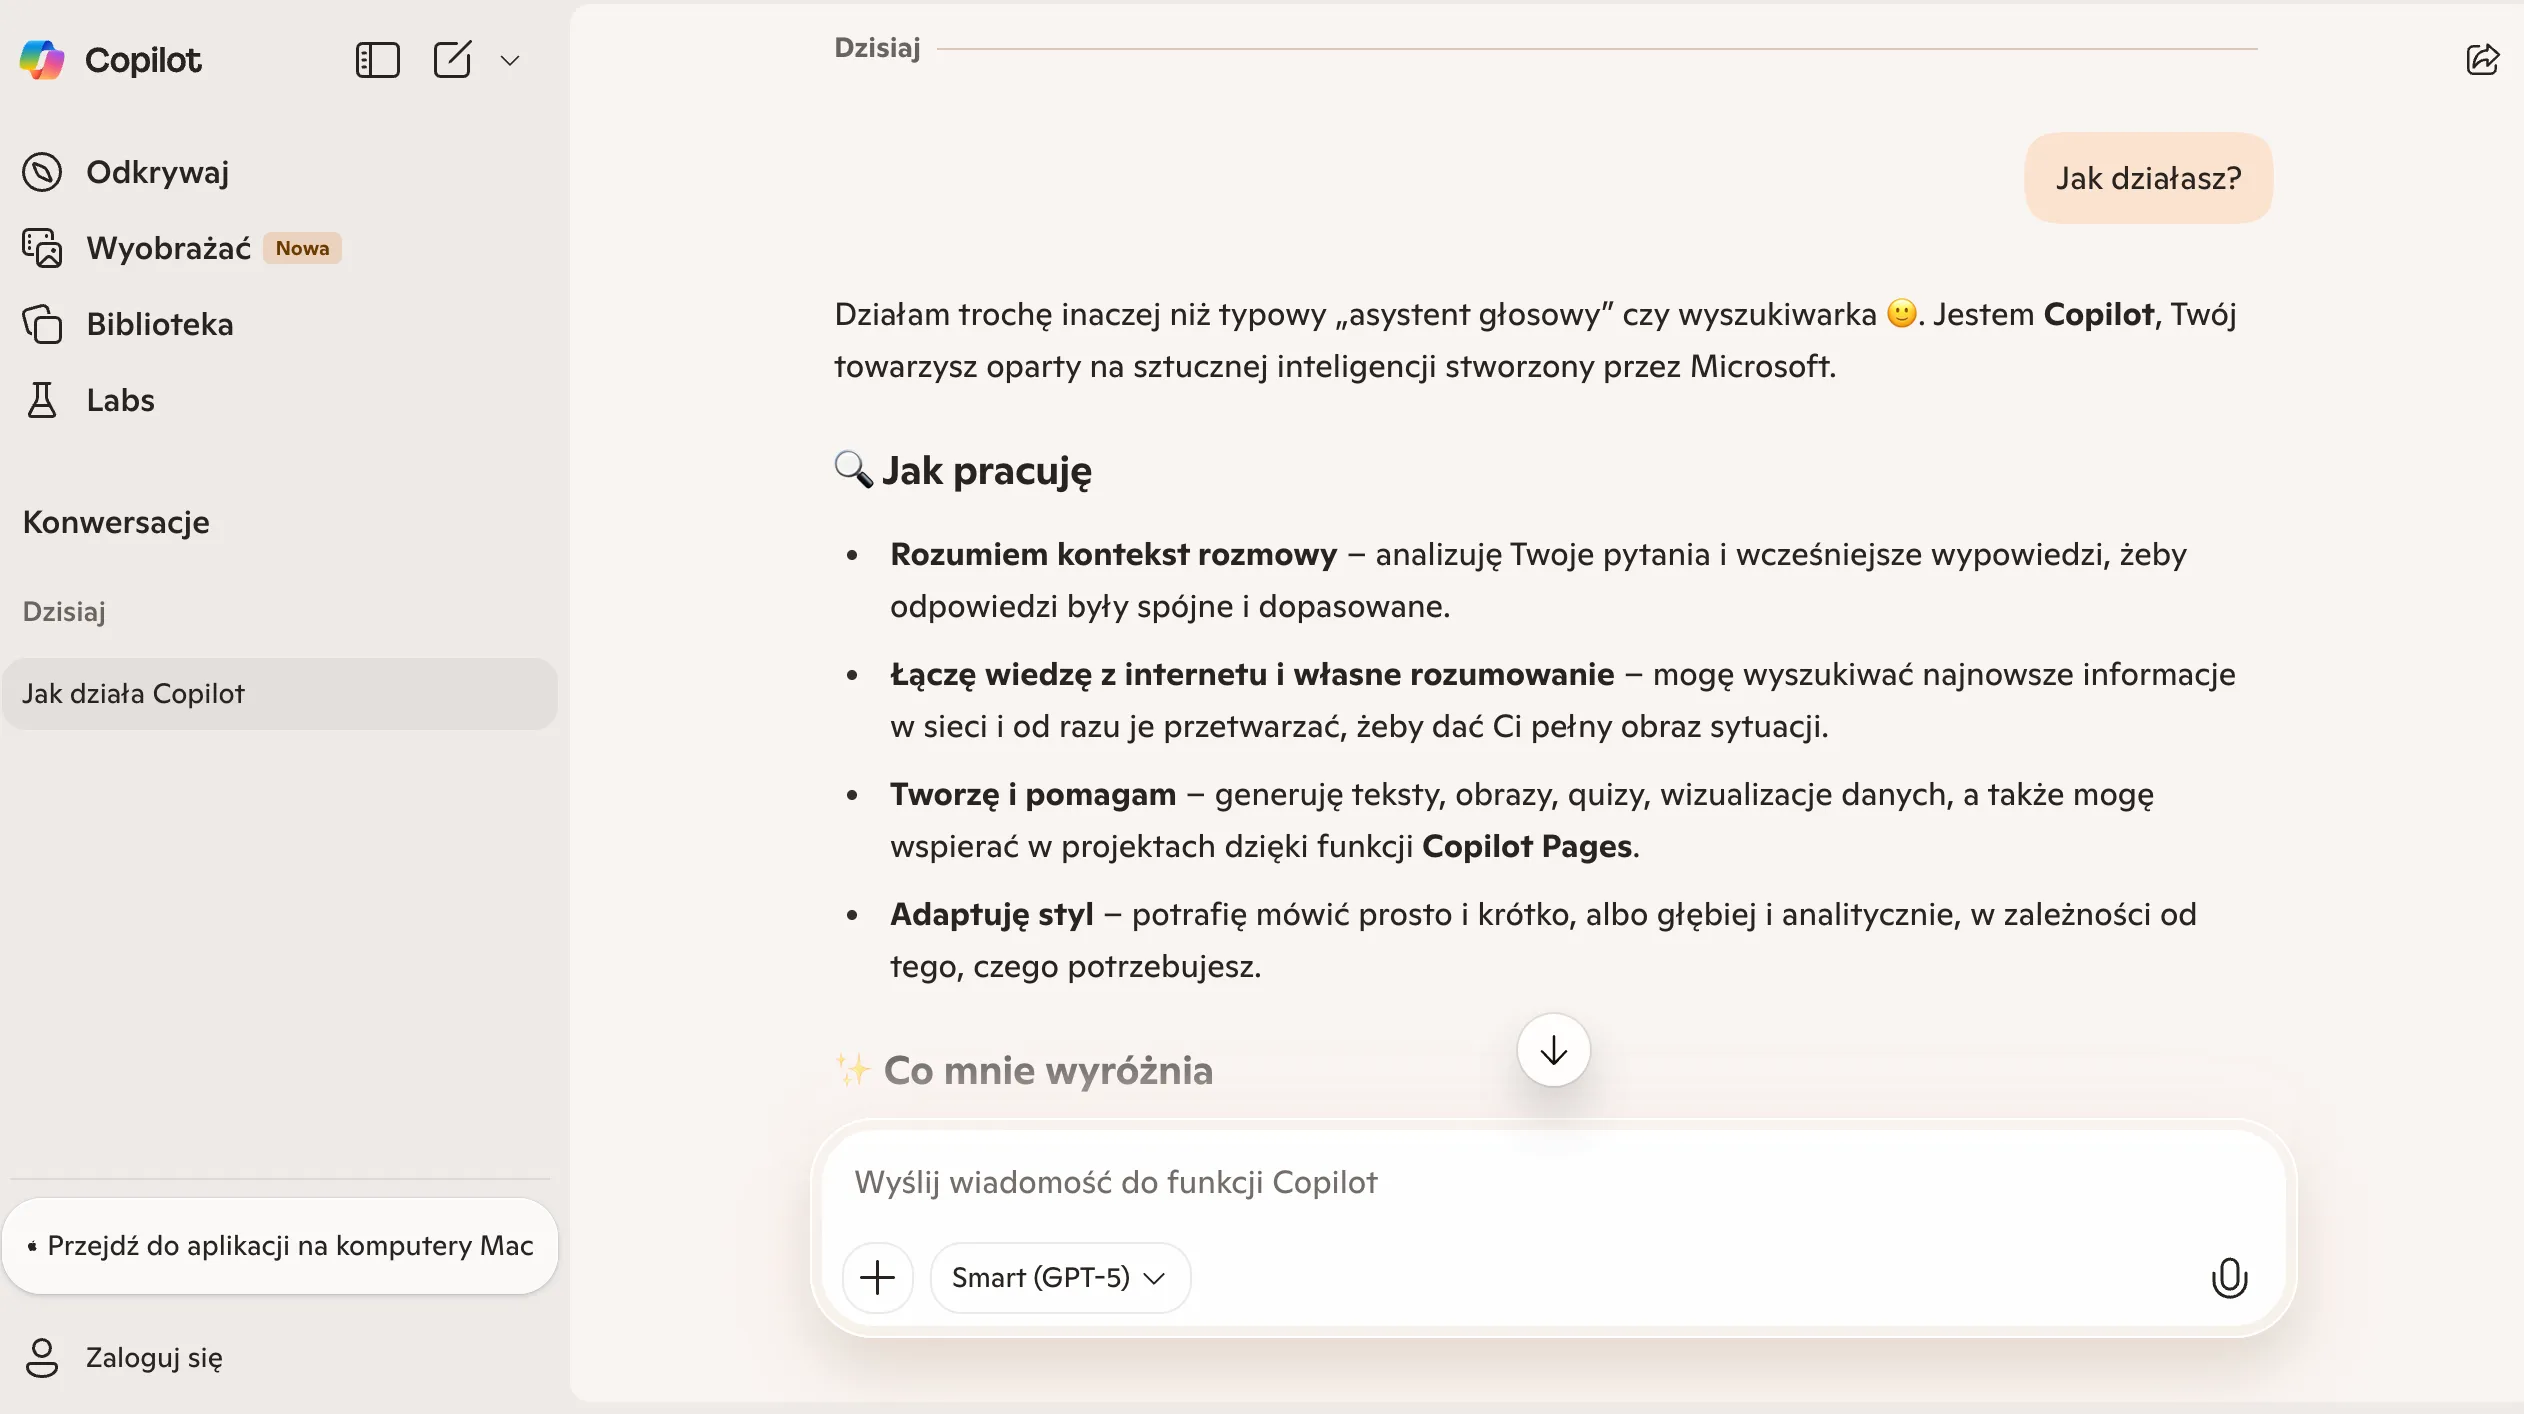Select Wyobrażać menu item
This screenshot has width=2524, height=1414.
coord(168,248)
